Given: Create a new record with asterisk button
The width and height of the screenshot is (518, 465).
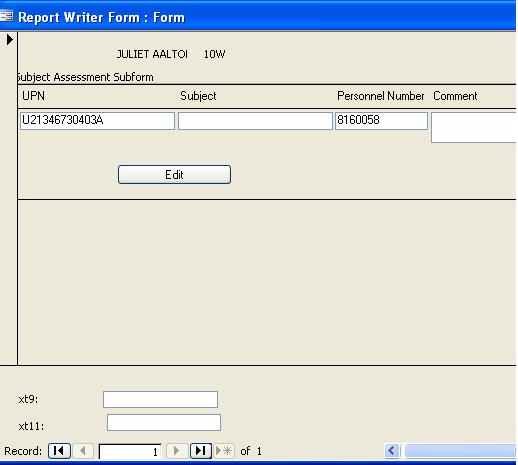Looking at the screenshot, I should click(224, 451).
